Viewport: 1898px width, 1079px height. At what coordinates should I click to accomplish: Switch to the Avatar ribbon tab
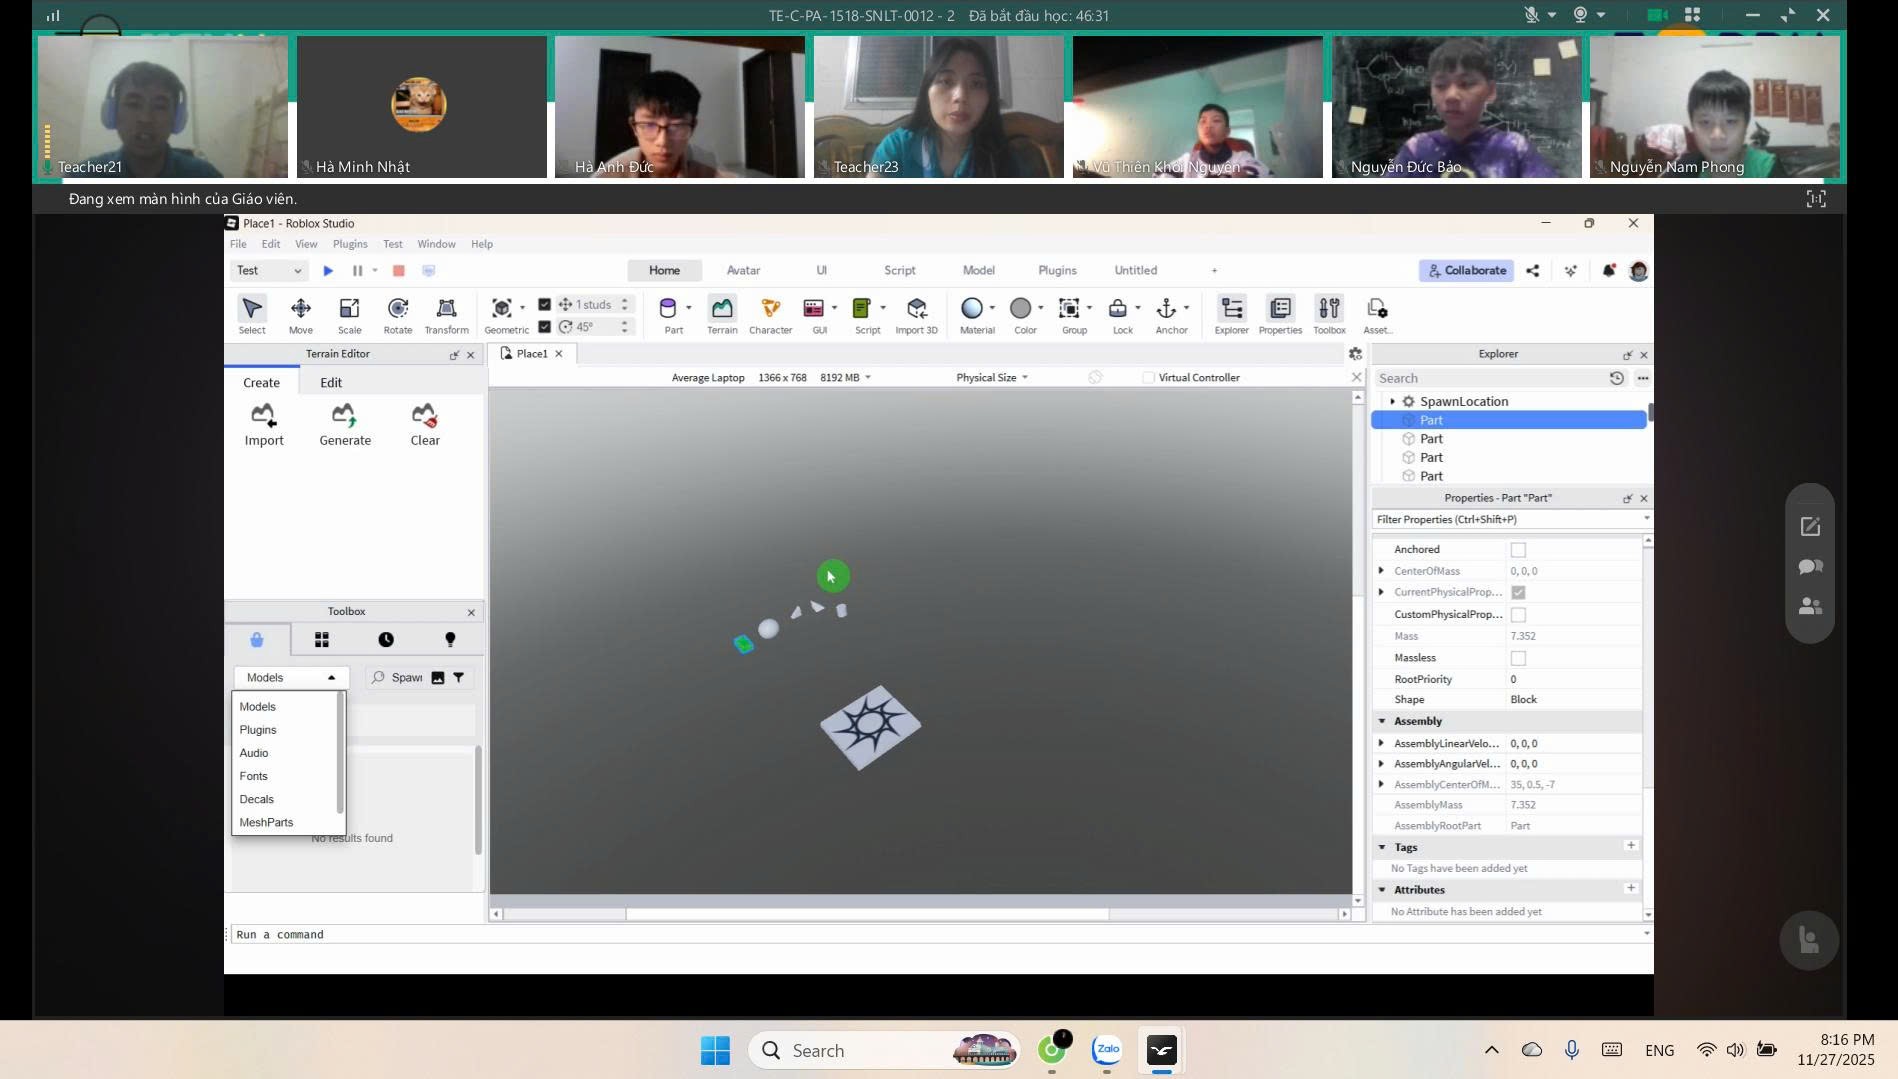coord(743,271)
